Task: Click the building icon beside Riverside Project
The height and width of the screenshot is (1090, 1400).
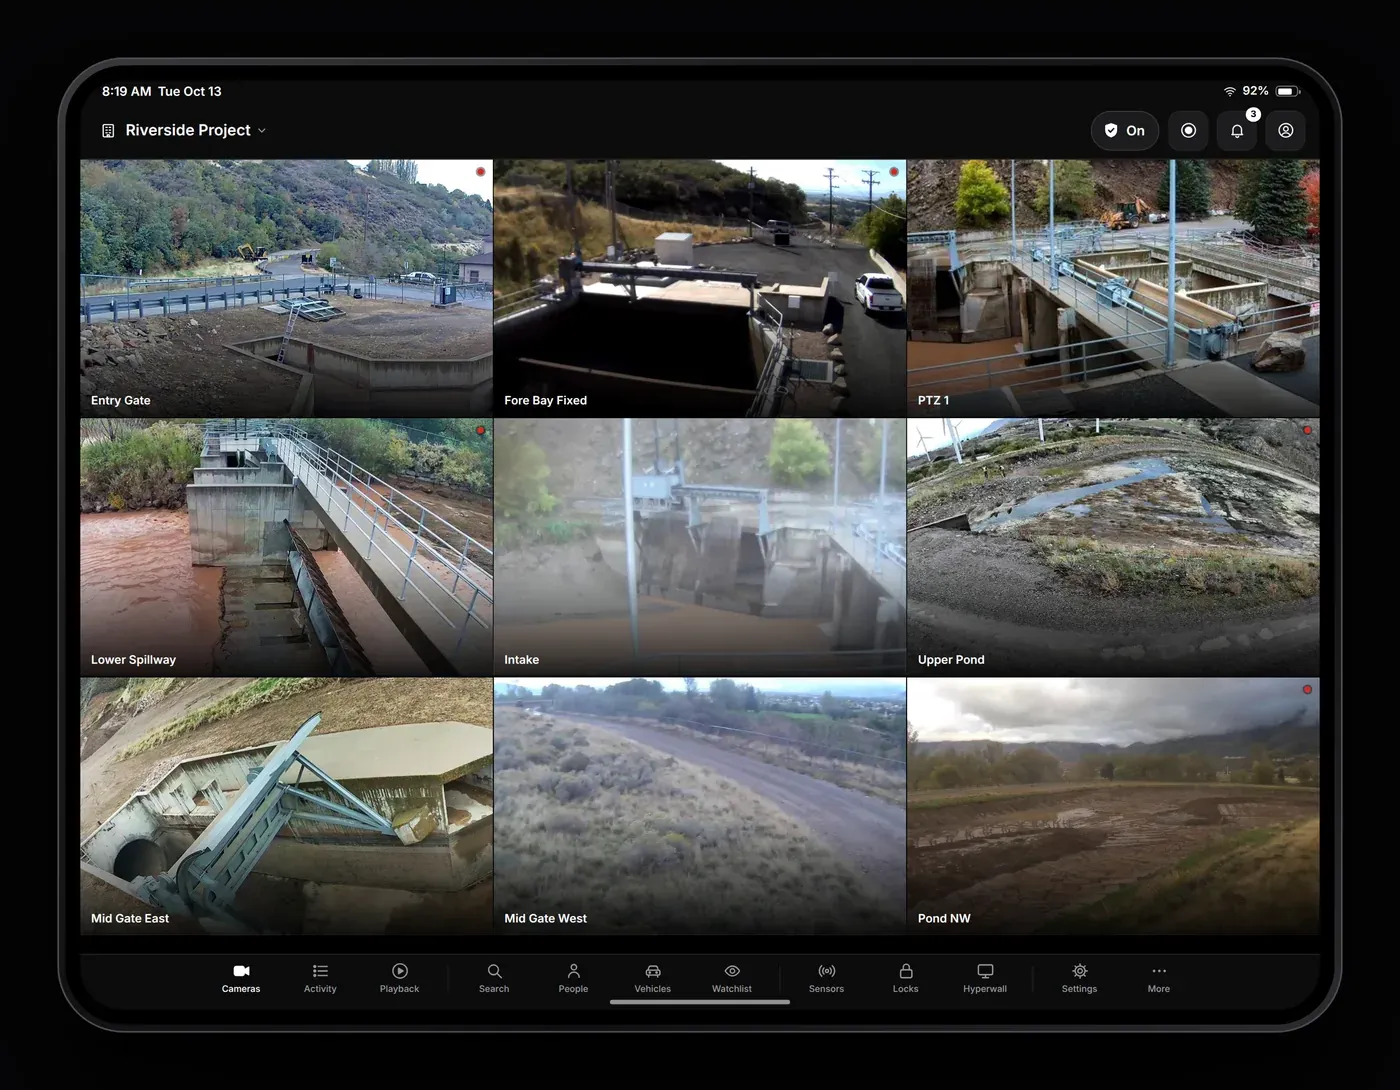Action: pos(108,130)
